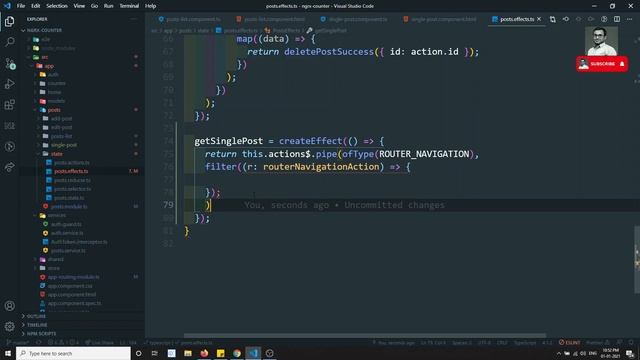640x360 pixels.
Task: Click the Windows Start button
Action: (8, 353)
